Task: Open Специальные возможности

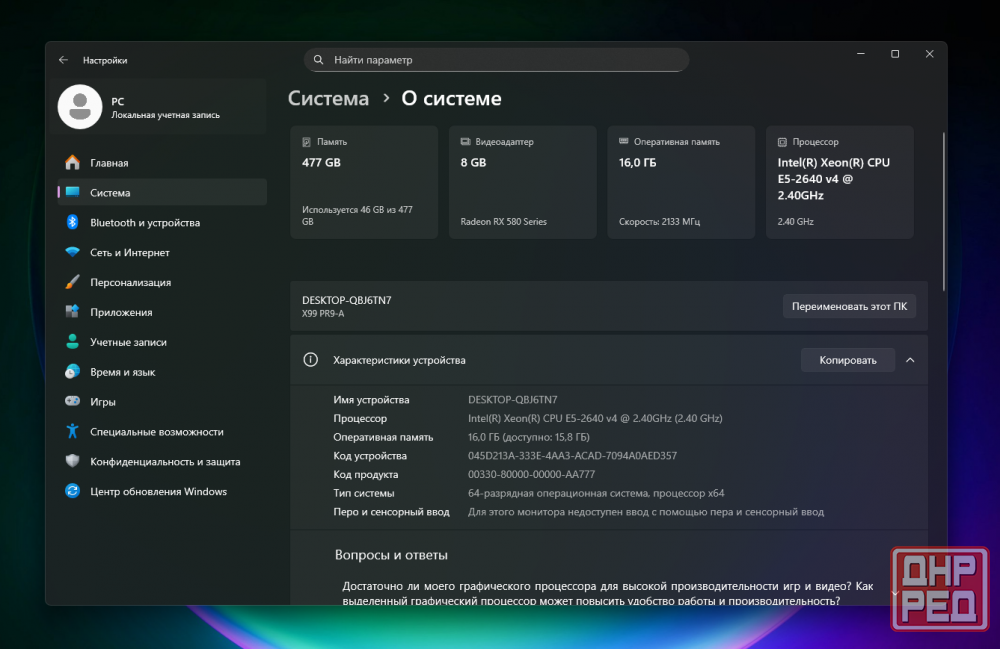Action: pyautogui.click(x=162, y=432)
